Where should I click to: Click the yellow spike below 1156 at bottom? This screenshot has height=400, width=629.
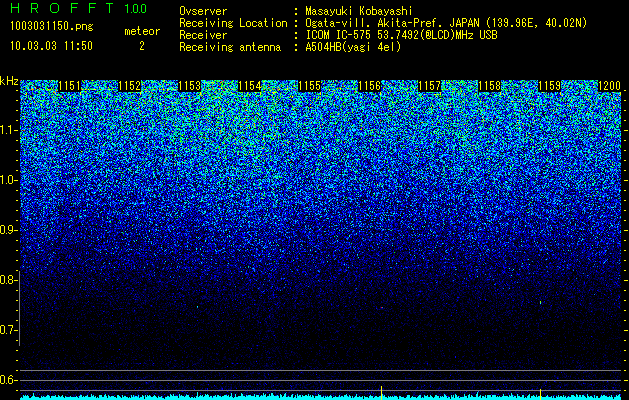(381, 393)
